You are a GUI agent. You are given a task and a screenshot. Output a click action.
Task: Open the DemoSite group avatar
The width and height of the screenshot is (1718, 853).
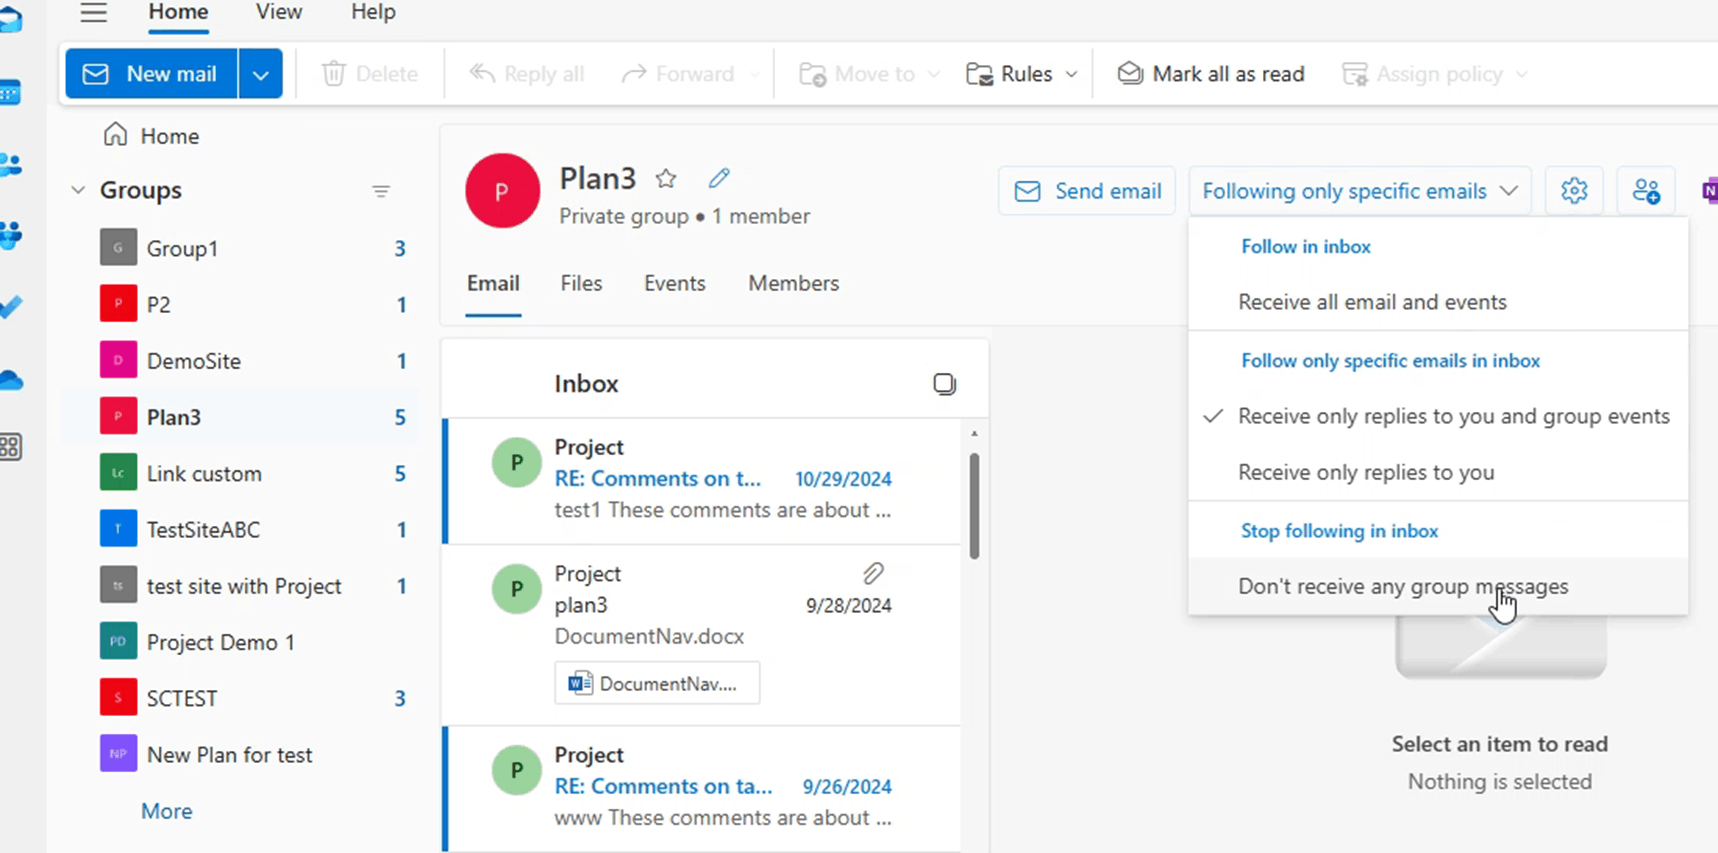118,361
